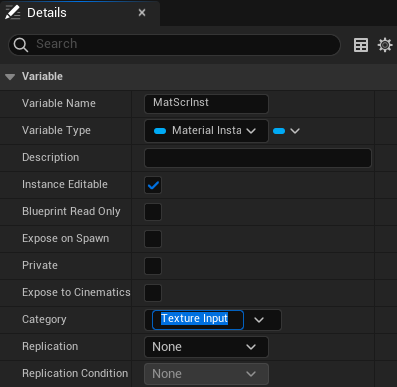397x387 pixels.
Task: Uncheck the Instance Editable checkbox
Action: (x=153, y=185)
